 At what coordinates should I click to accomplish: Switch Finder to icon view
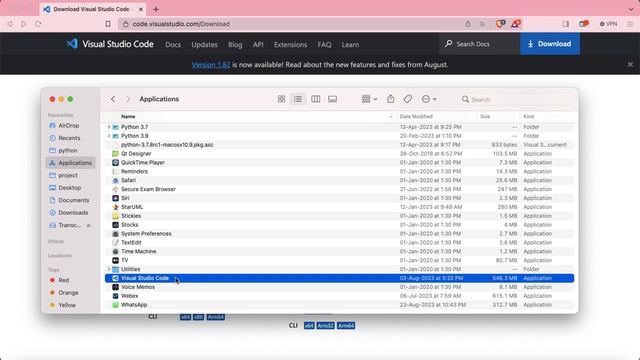point(281,99)
